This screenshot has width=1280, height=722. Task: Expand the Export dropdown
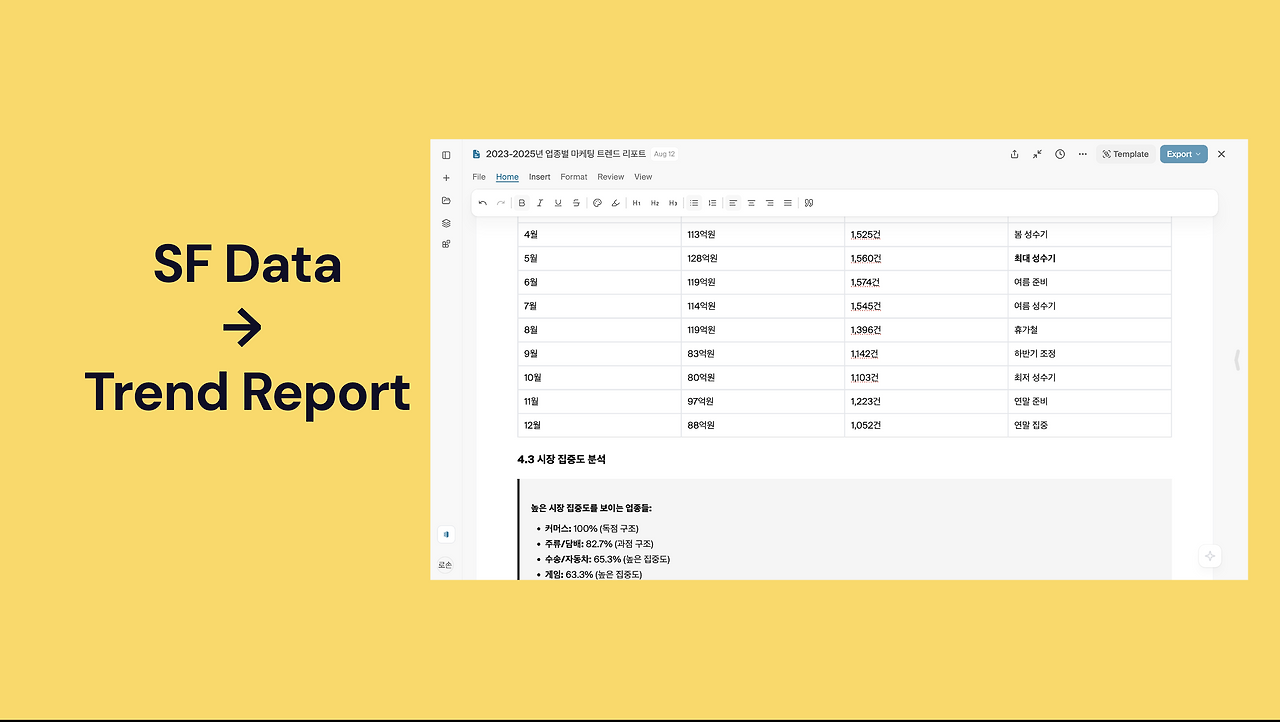(1184, 154)
